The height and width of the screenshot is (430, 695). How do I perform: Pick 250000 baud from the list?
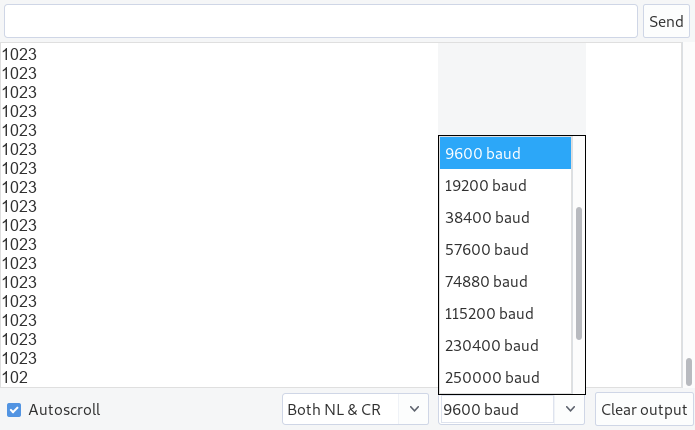click(505, 377)
